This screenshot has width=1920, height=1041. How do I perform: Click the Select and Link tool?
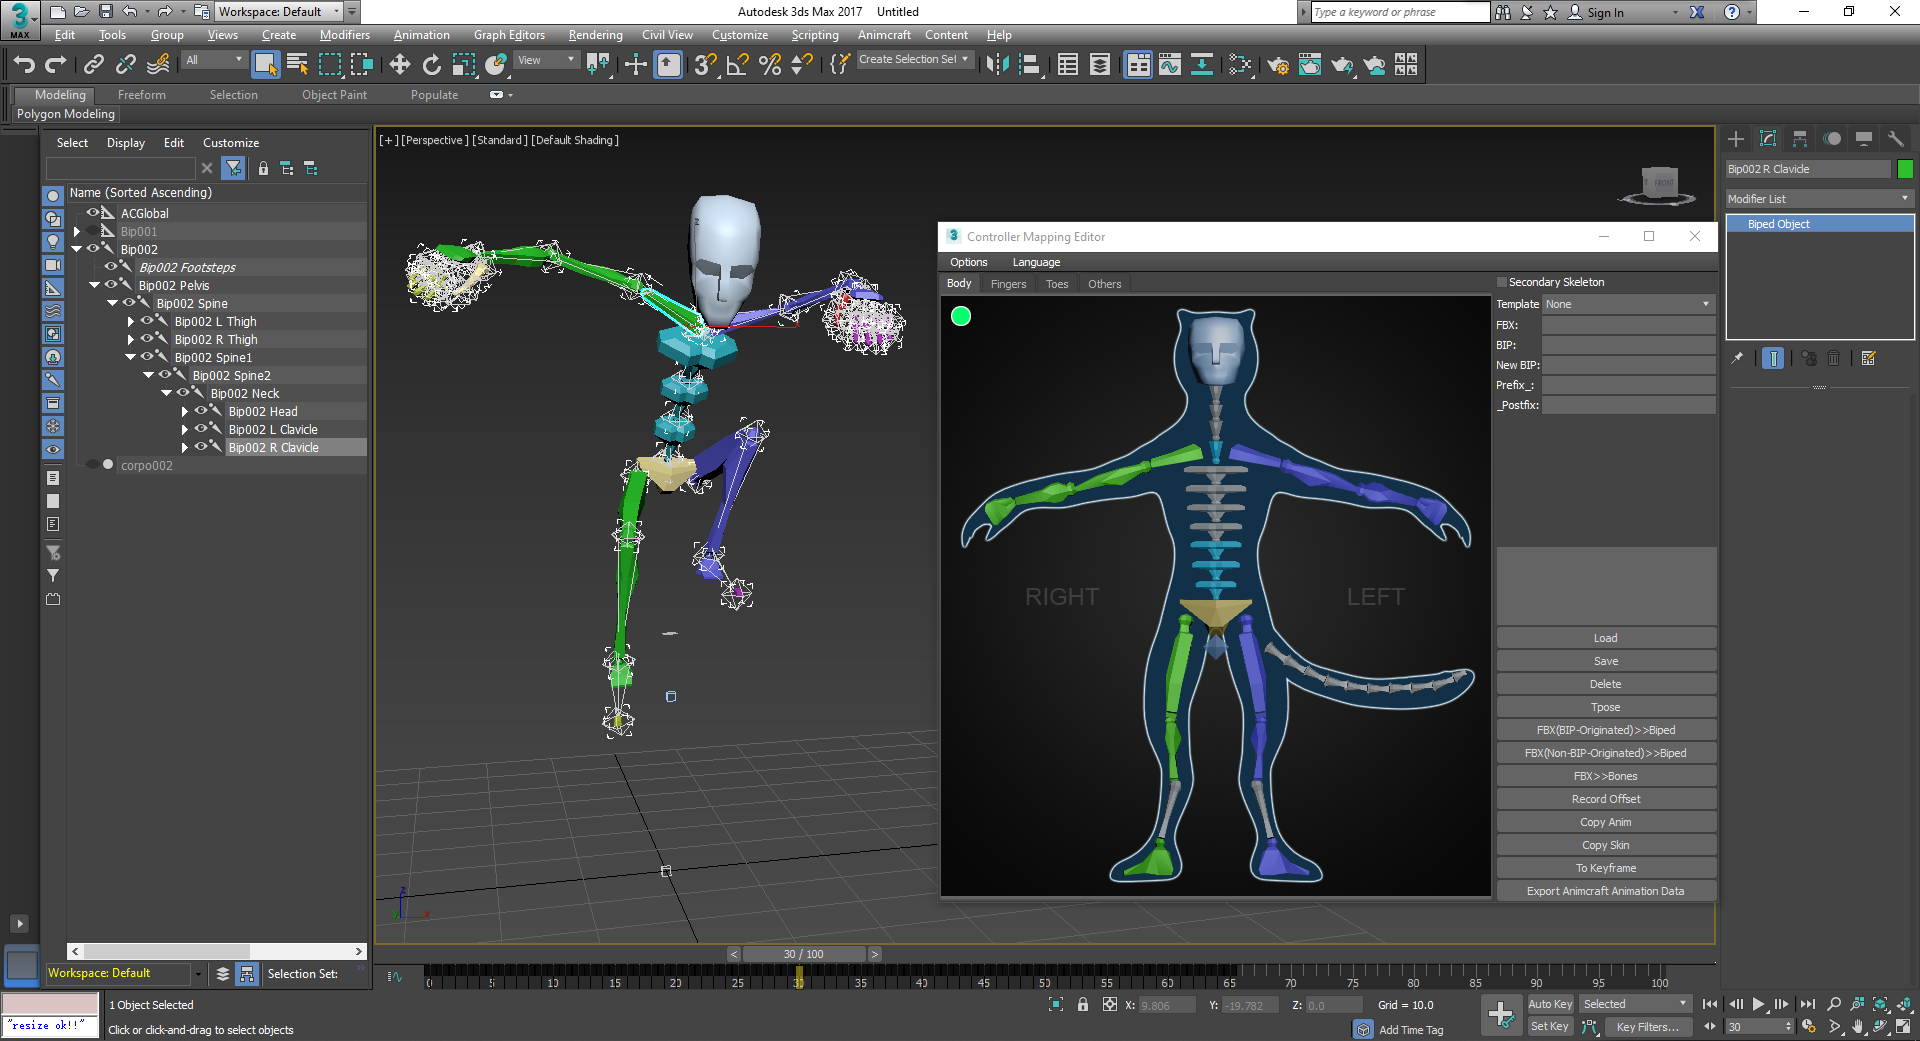click(93, 65)
